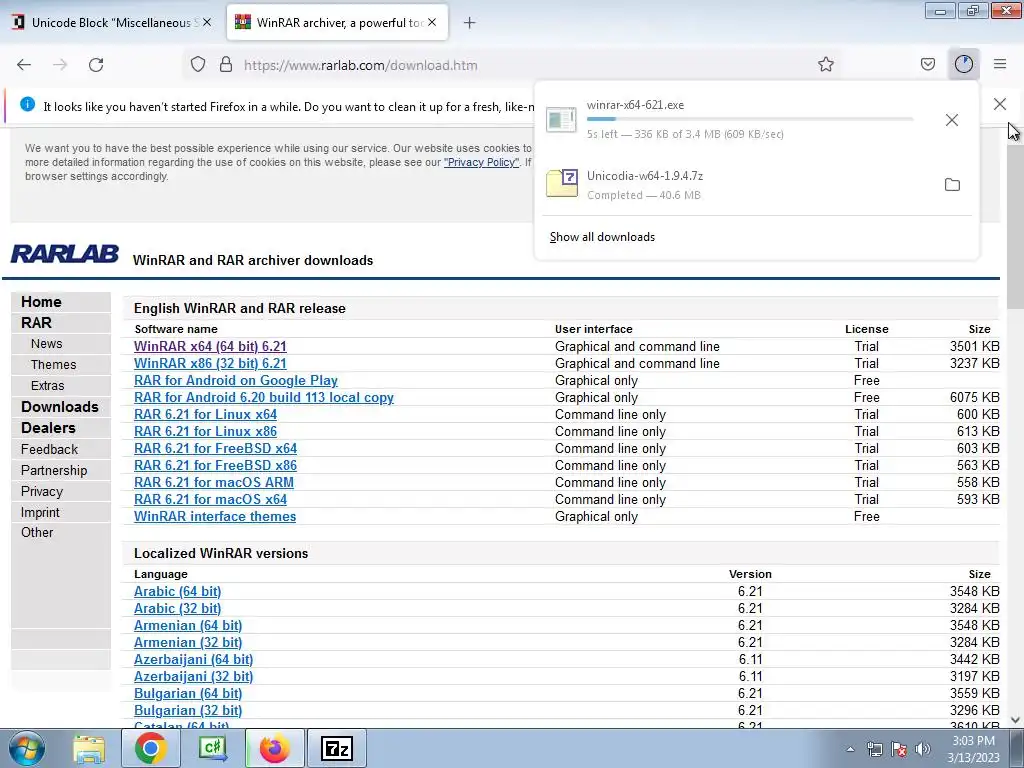The height and width of the screenshot is (768, 1024).
Task: Open WinRAR interface themes link
Action: (x=215, y=516)
